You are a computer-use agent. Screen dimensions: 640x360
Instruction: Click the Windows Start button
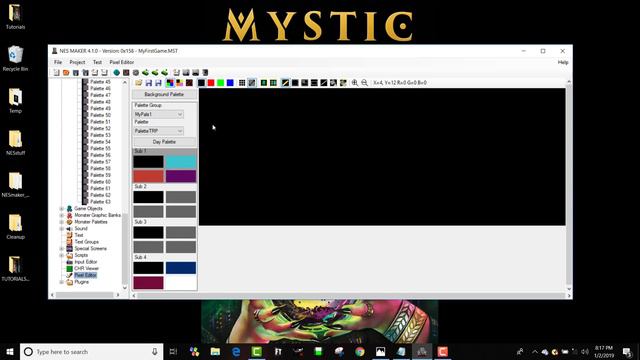tap(10, 351)
